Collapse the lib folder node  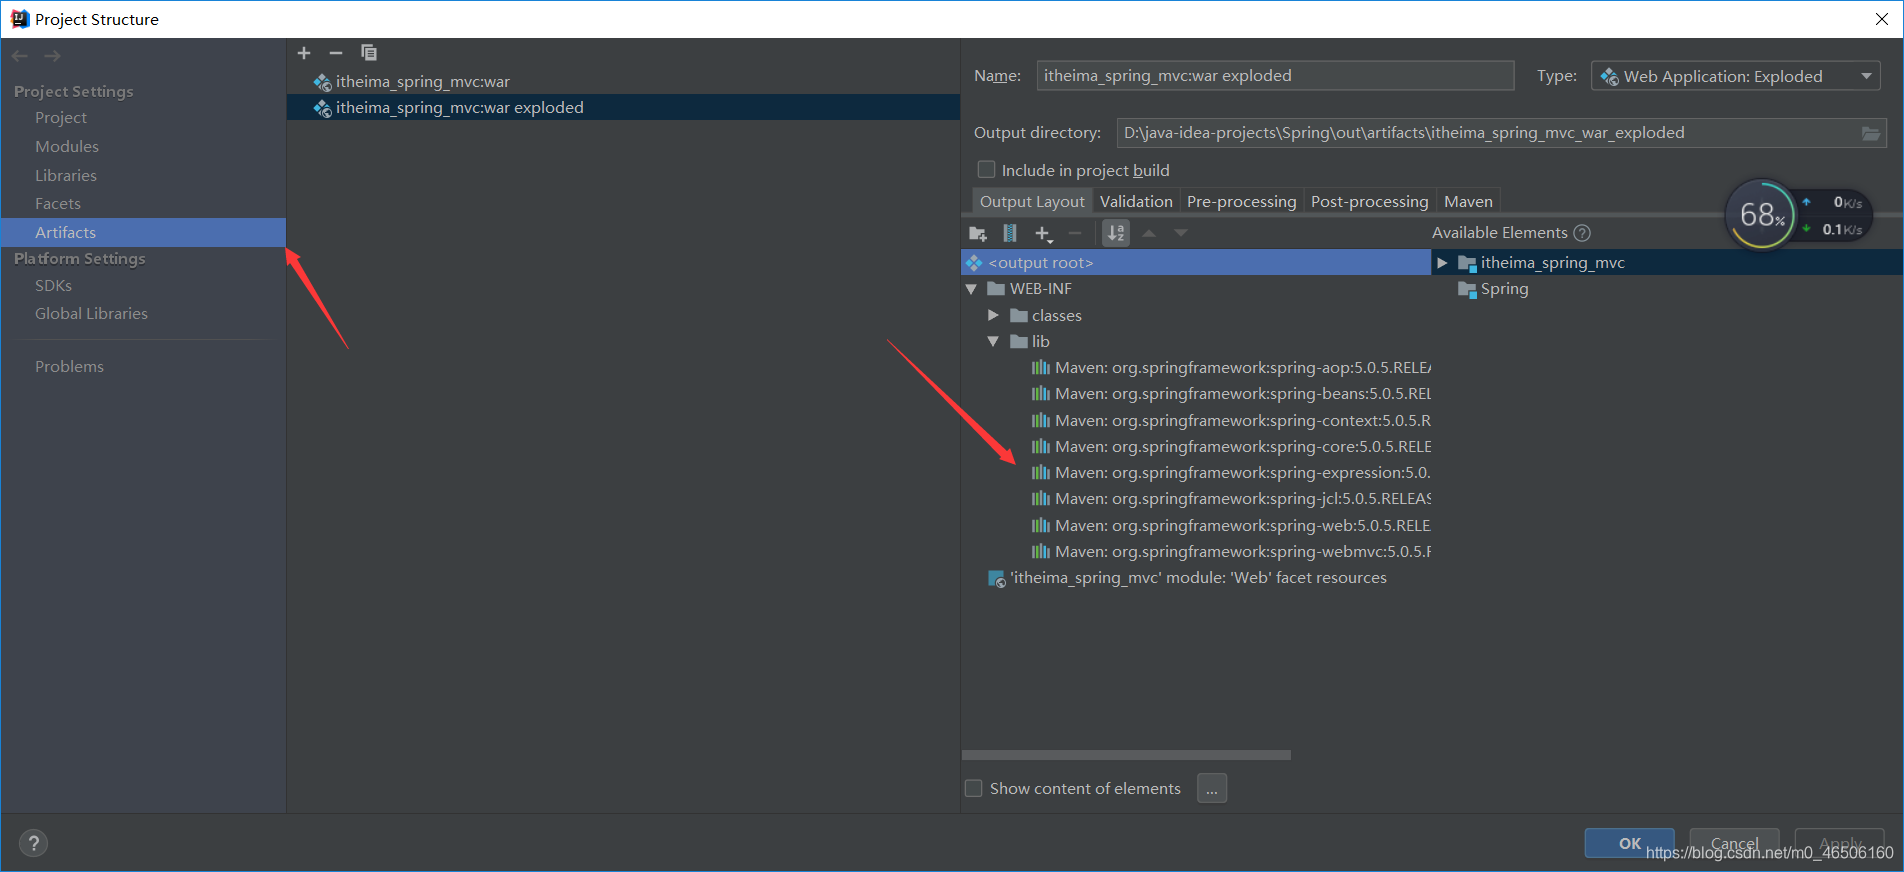click(x=993, y=342)
